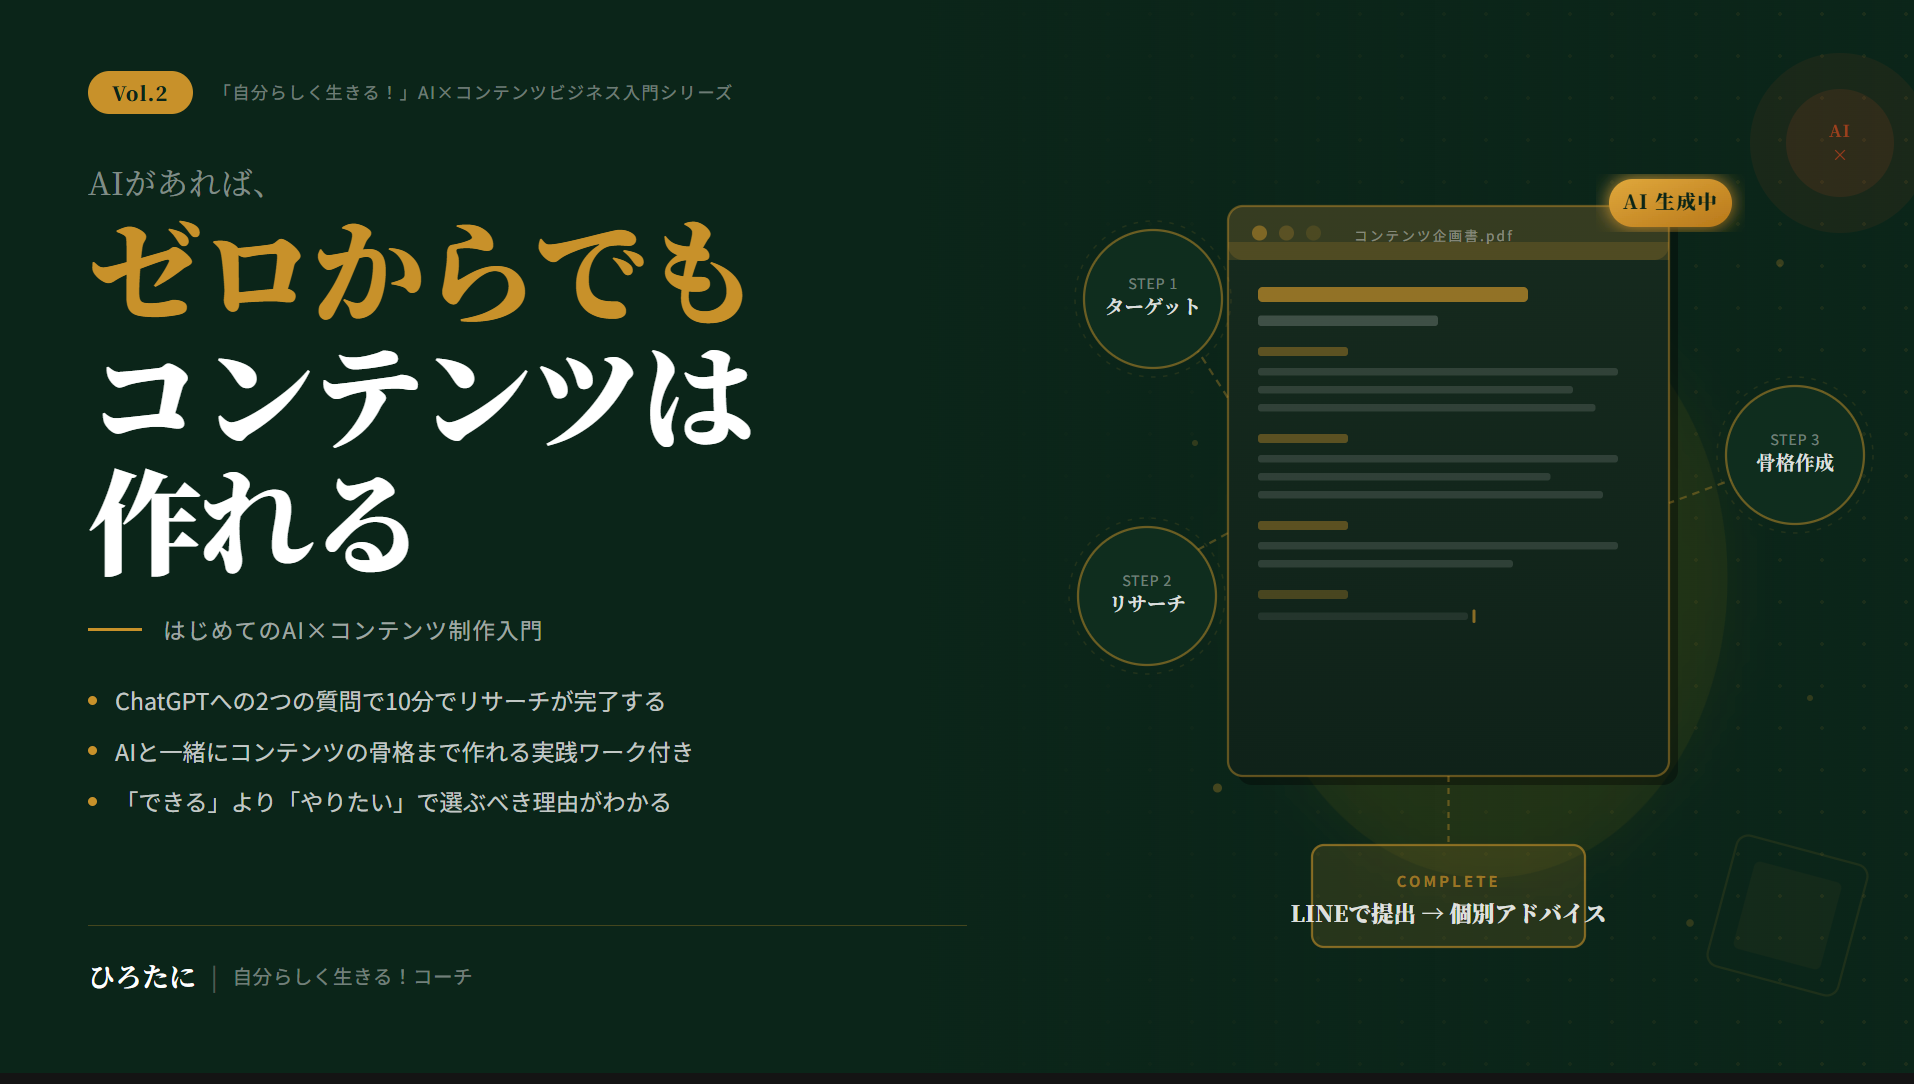
Task: Select the STEP 2 リサーチ circle
Action: (1147, 596)
